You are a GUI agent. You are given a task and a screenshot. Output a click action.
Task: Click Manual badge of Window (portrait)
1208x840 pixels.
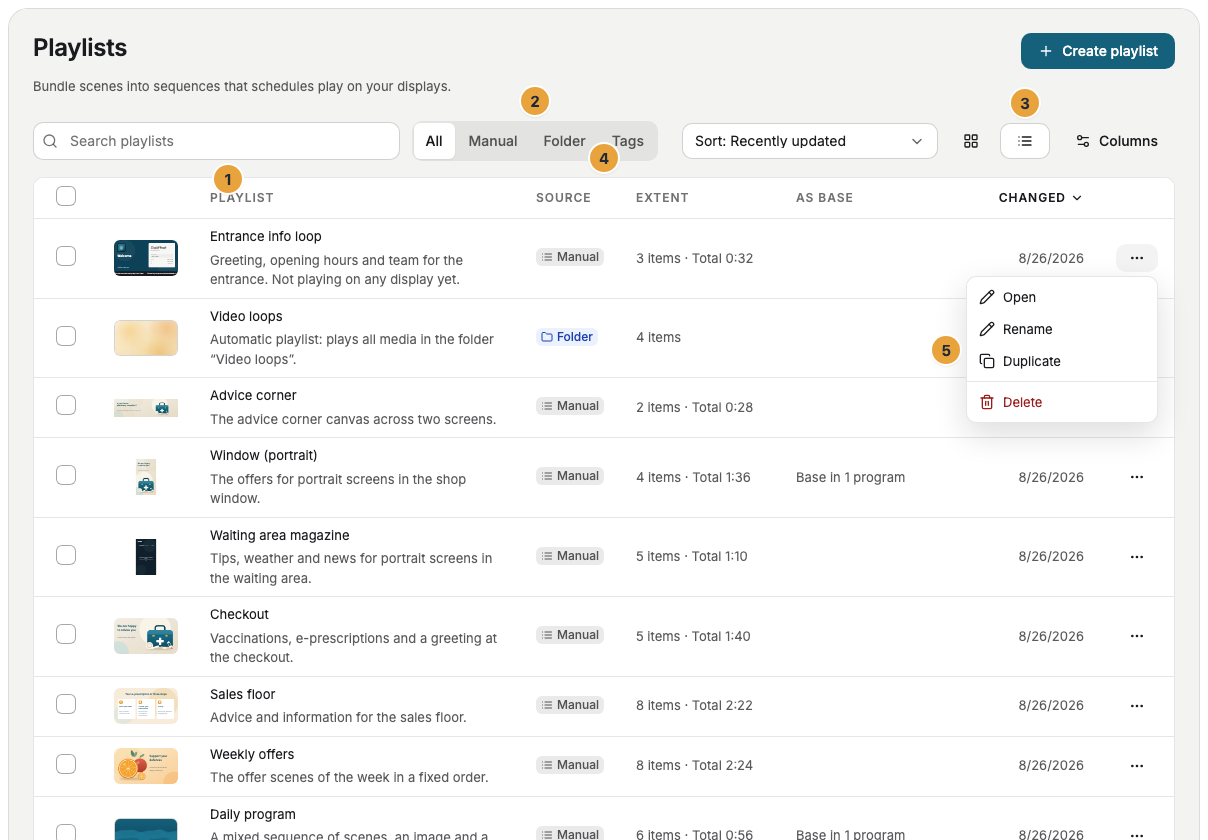coord(570,476)
